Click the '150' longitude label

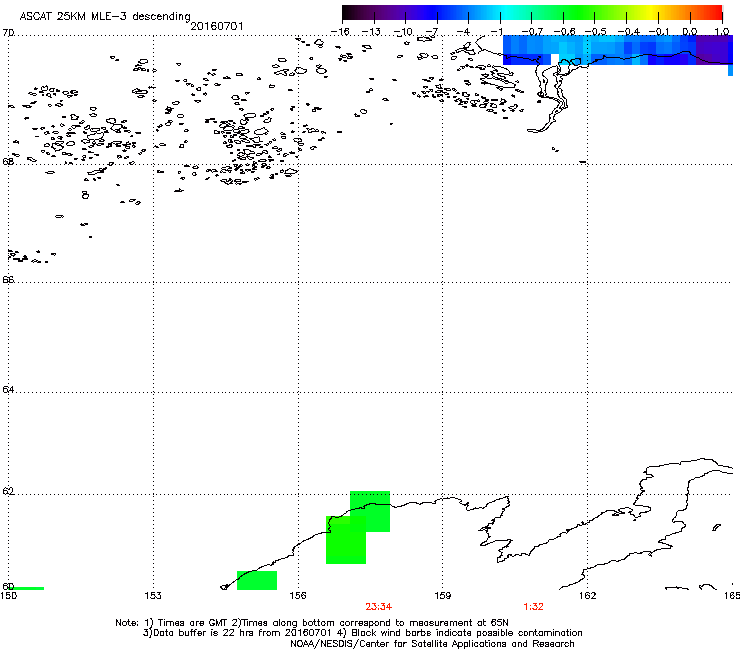8,596
